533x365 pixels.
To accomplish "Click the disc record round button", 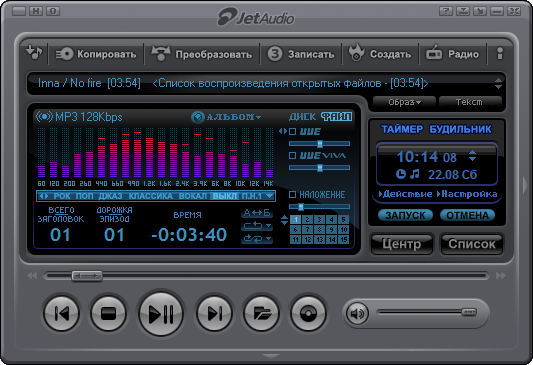I will click(308, 313).
